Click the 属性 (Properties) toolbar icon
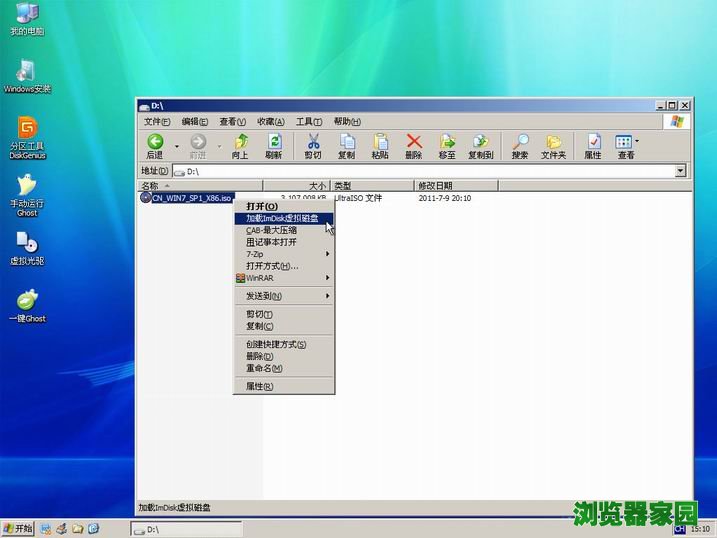 click(593, 146)
